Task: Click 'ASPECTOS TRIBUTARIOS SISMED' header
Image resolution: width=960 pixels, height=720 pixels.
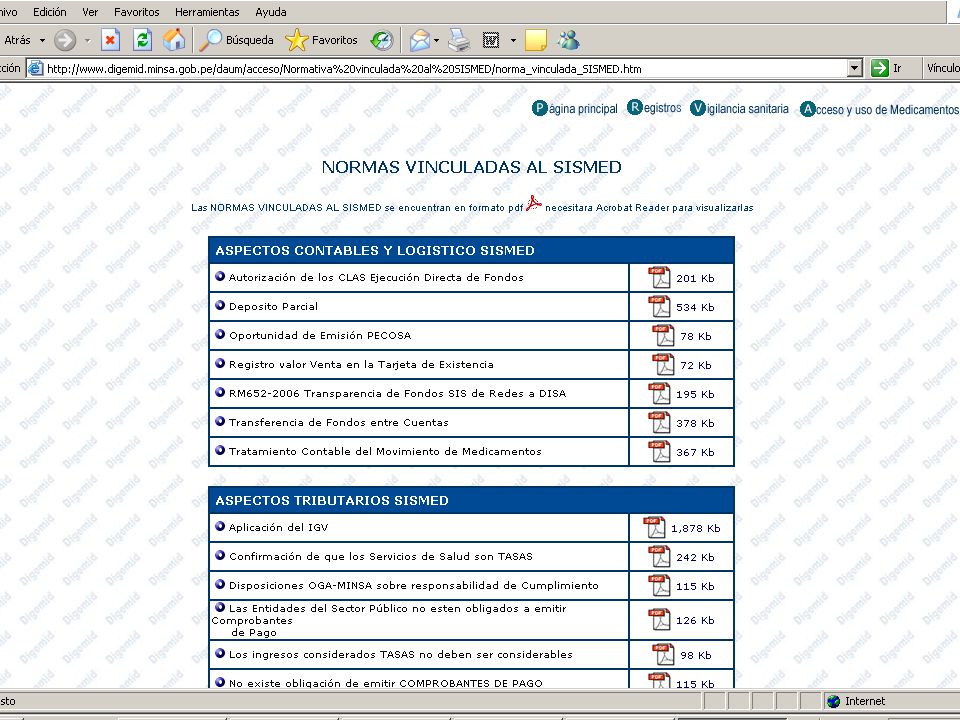Action: pos(332,501)
